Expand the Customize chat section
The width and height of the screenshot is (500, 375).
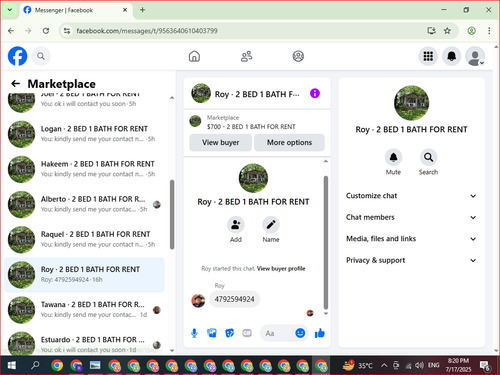click(411, 196)
